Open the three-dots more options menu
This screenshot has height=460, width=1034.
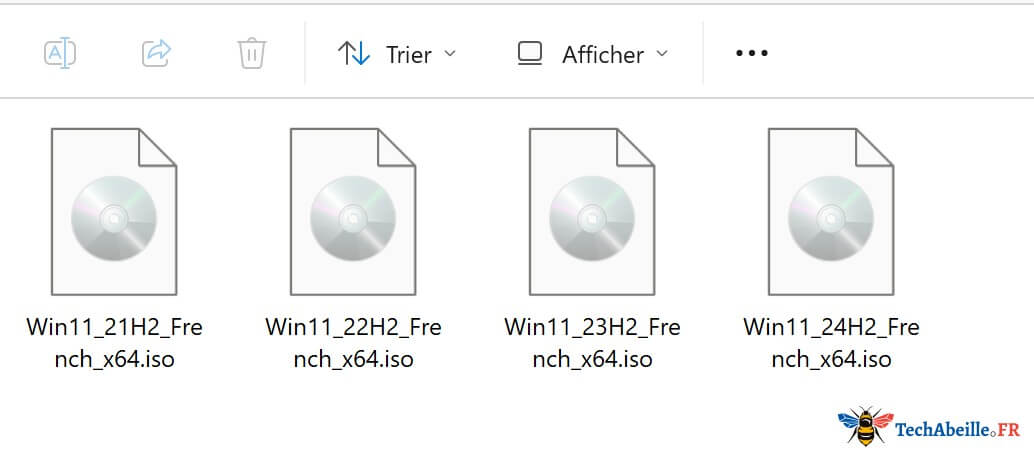[x=752, y=53]
